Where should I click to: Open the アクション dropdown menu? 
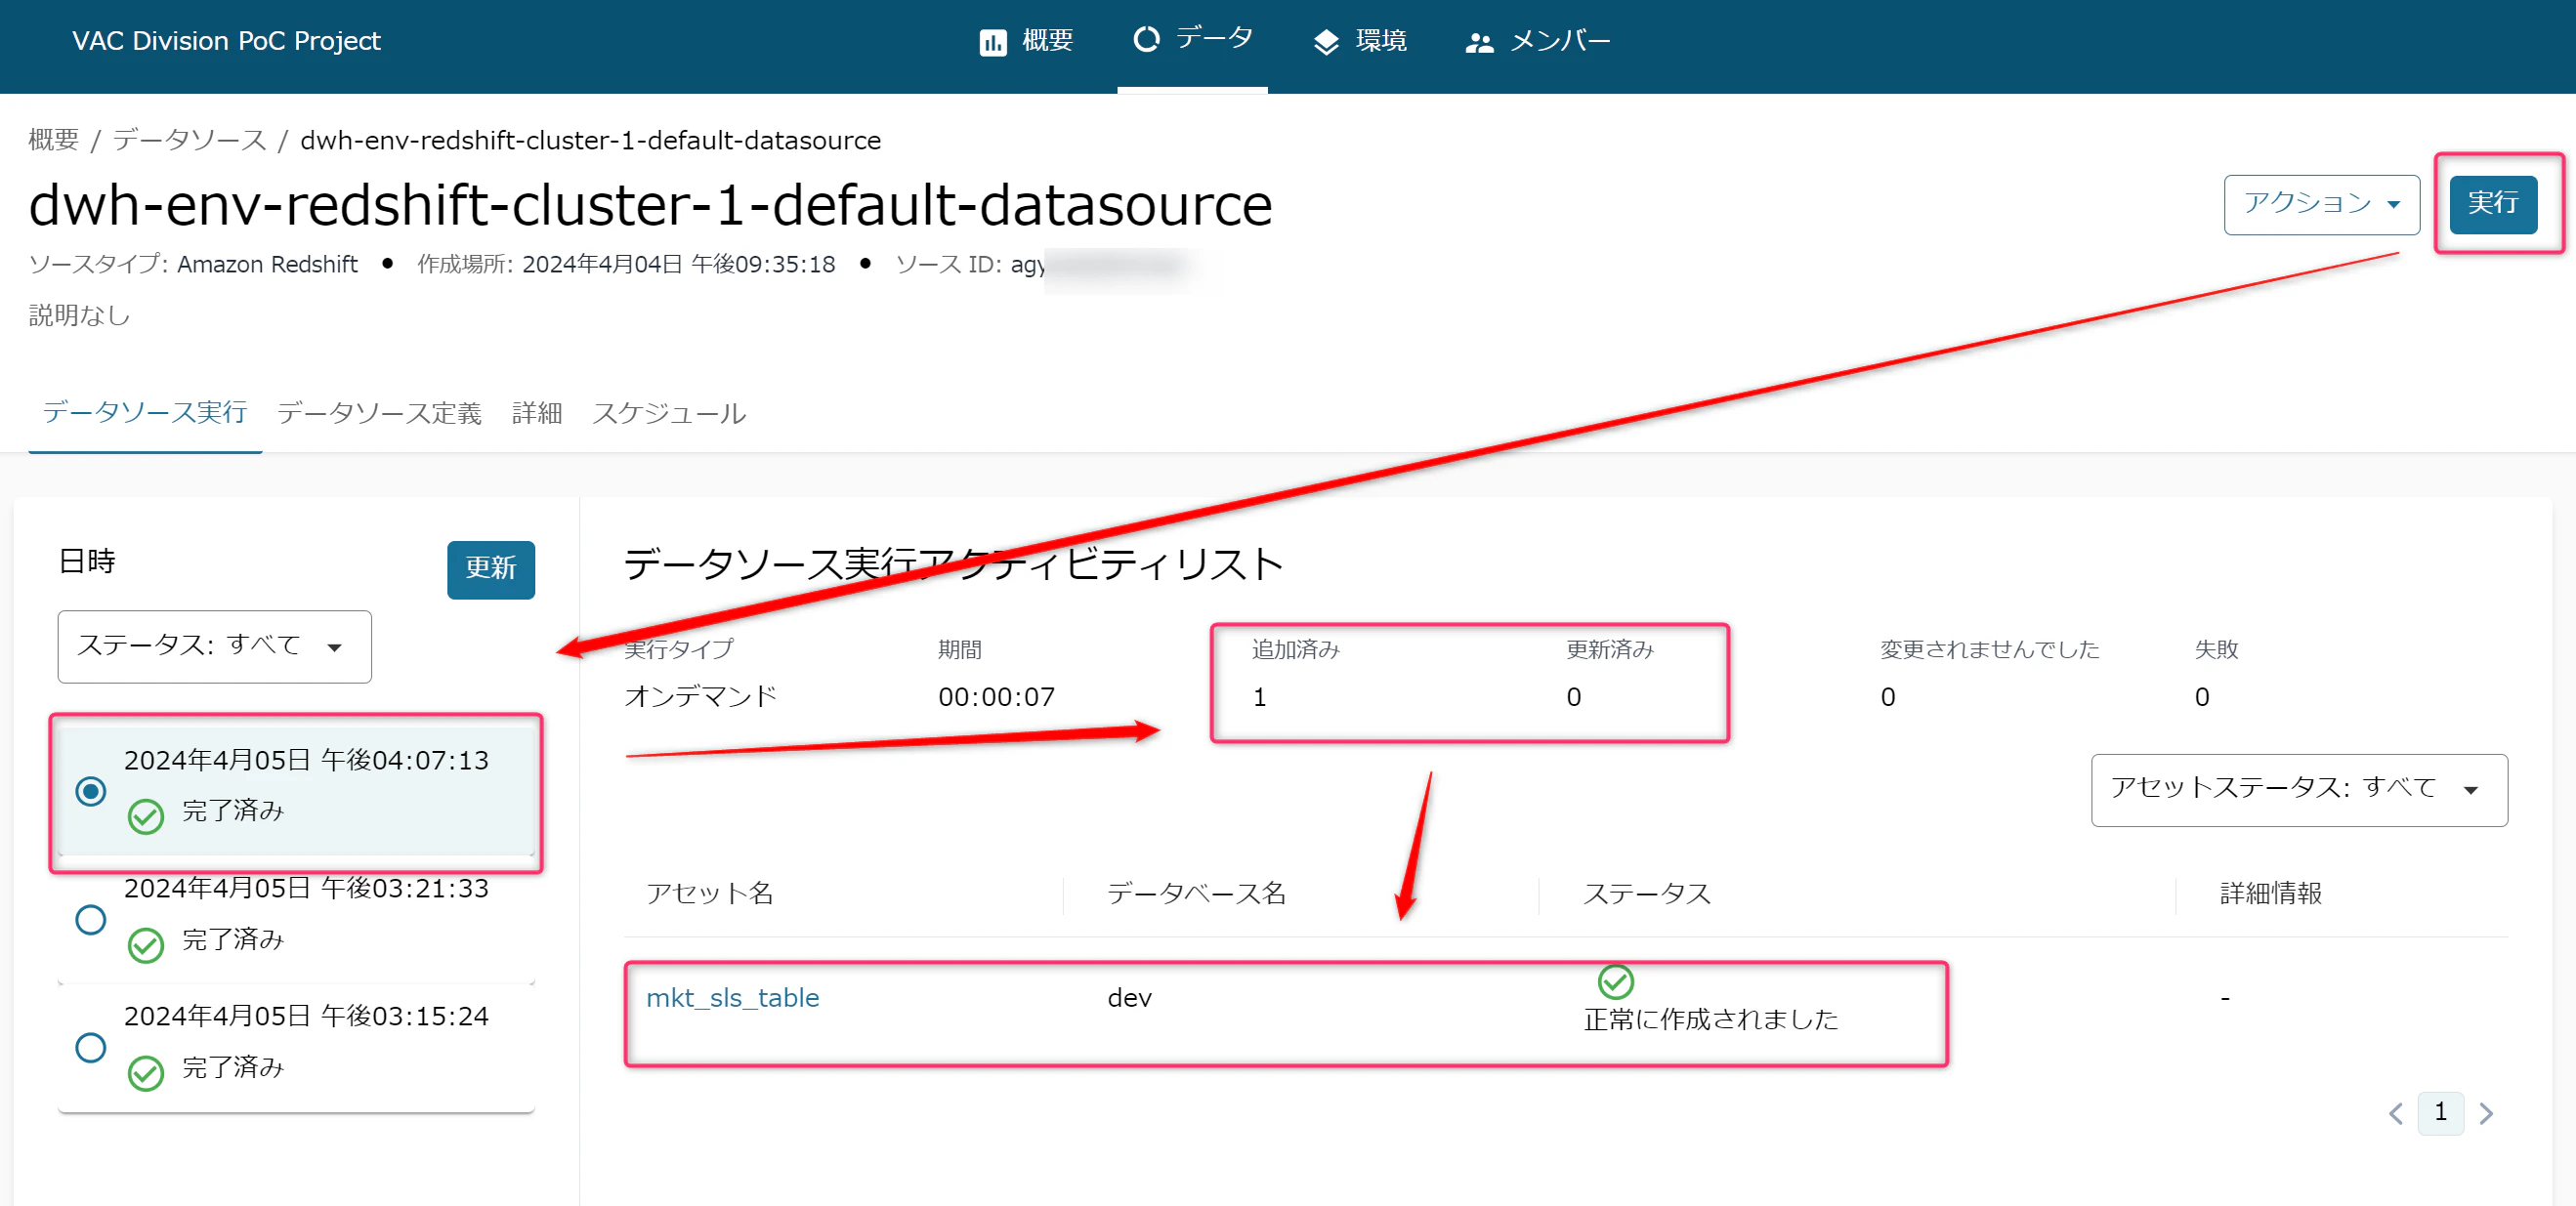click(x=2321, y=204)
